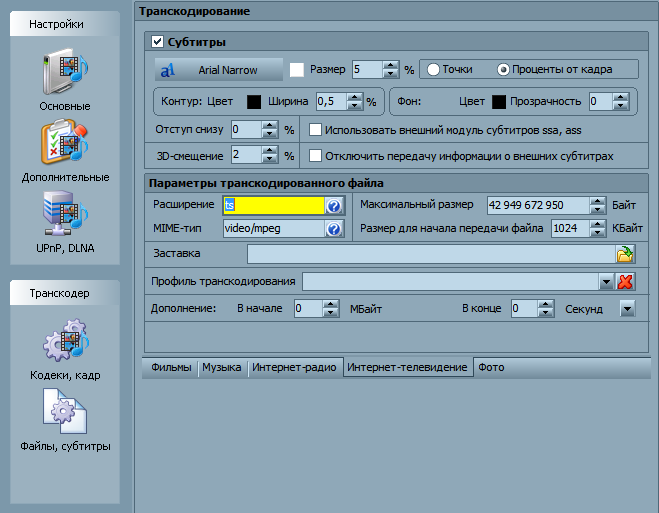Browse for Заставка file with folder icon

[x=625, y=254]
